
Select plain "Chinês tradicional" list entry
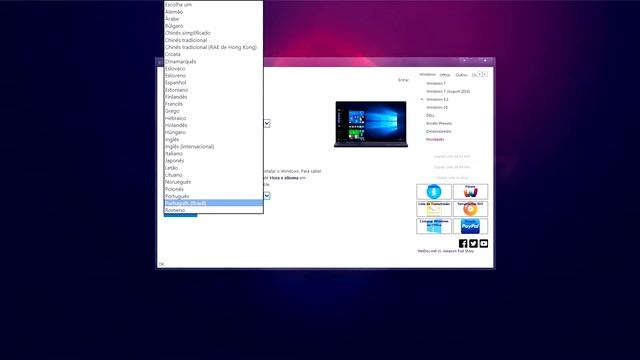(213, 40)
